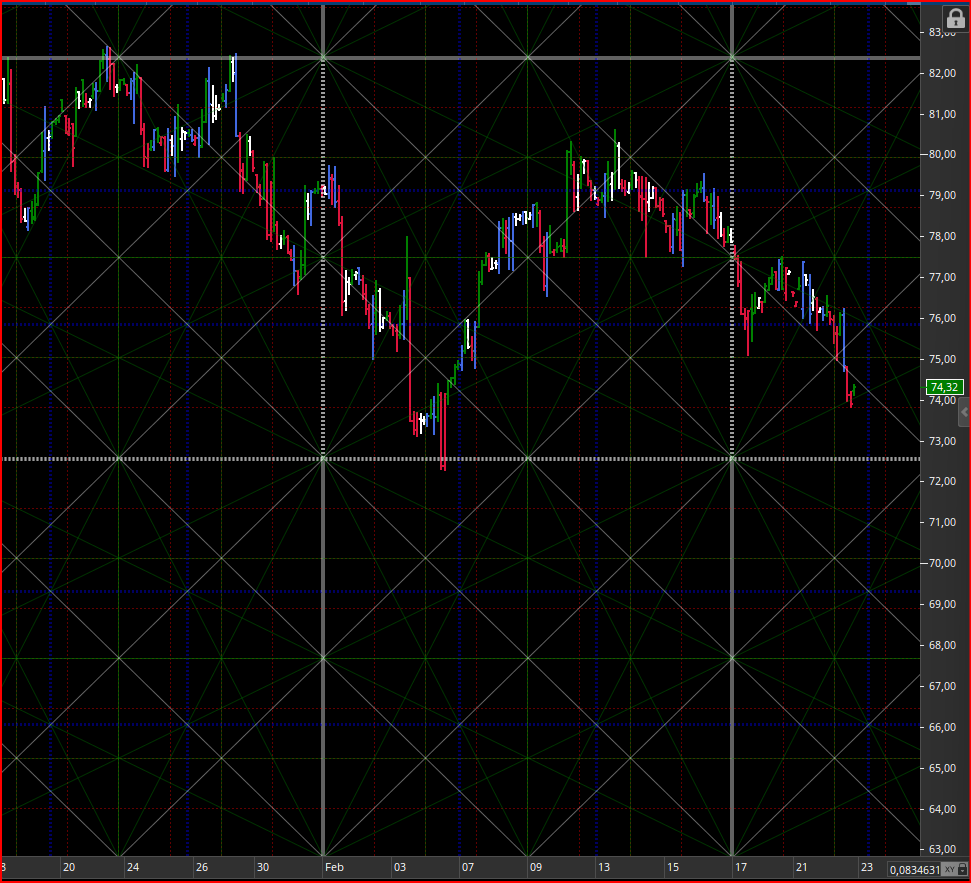This screenshot has width=971, height=883.
Task: Click the 17 date label on time axis
Action: tap(741, 867)
